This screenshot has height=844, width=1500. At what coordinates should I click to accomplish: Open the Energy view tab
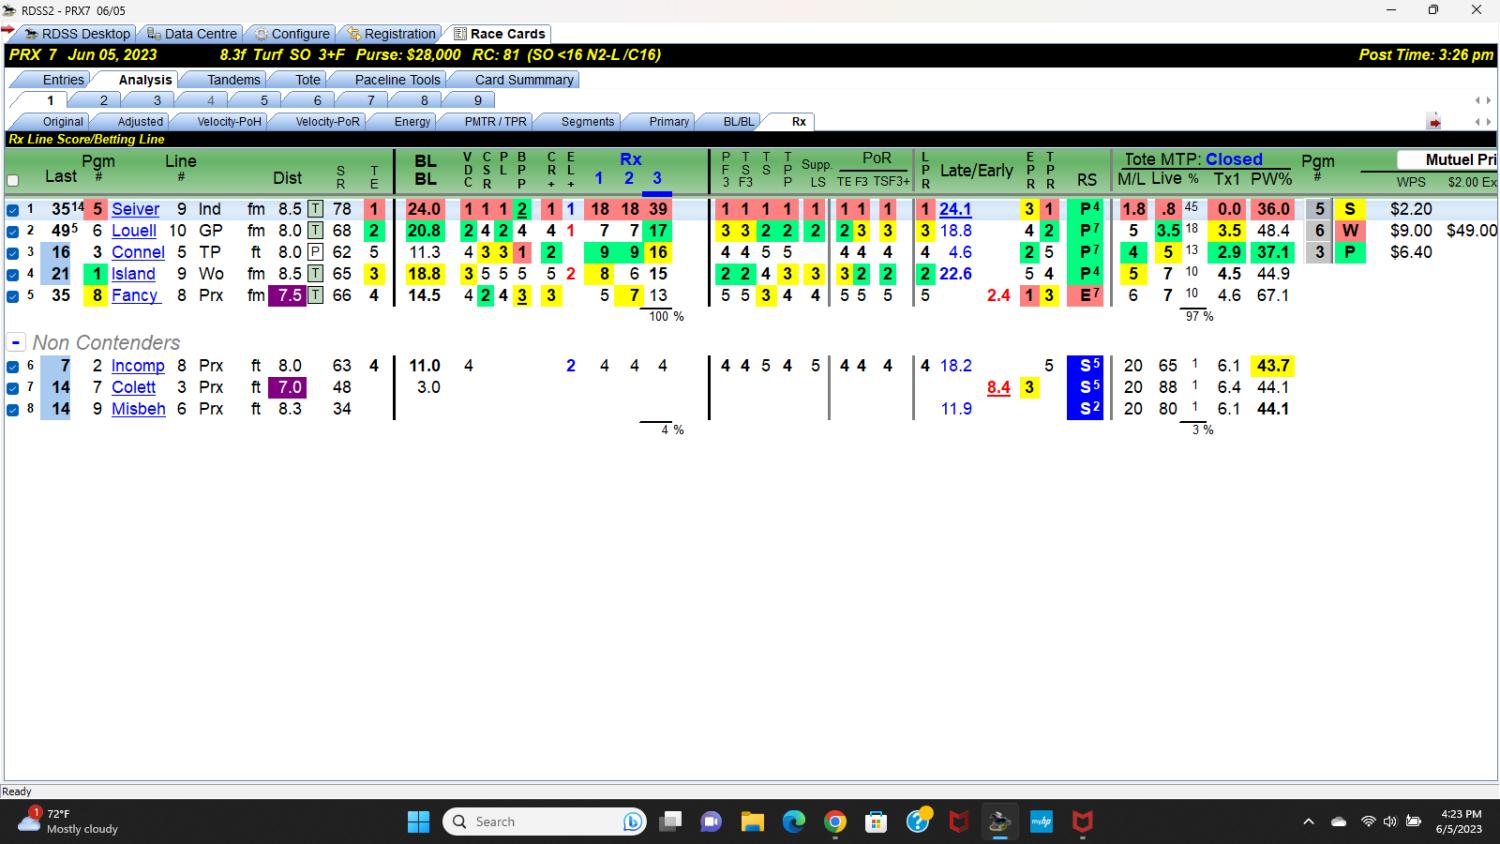412,121
